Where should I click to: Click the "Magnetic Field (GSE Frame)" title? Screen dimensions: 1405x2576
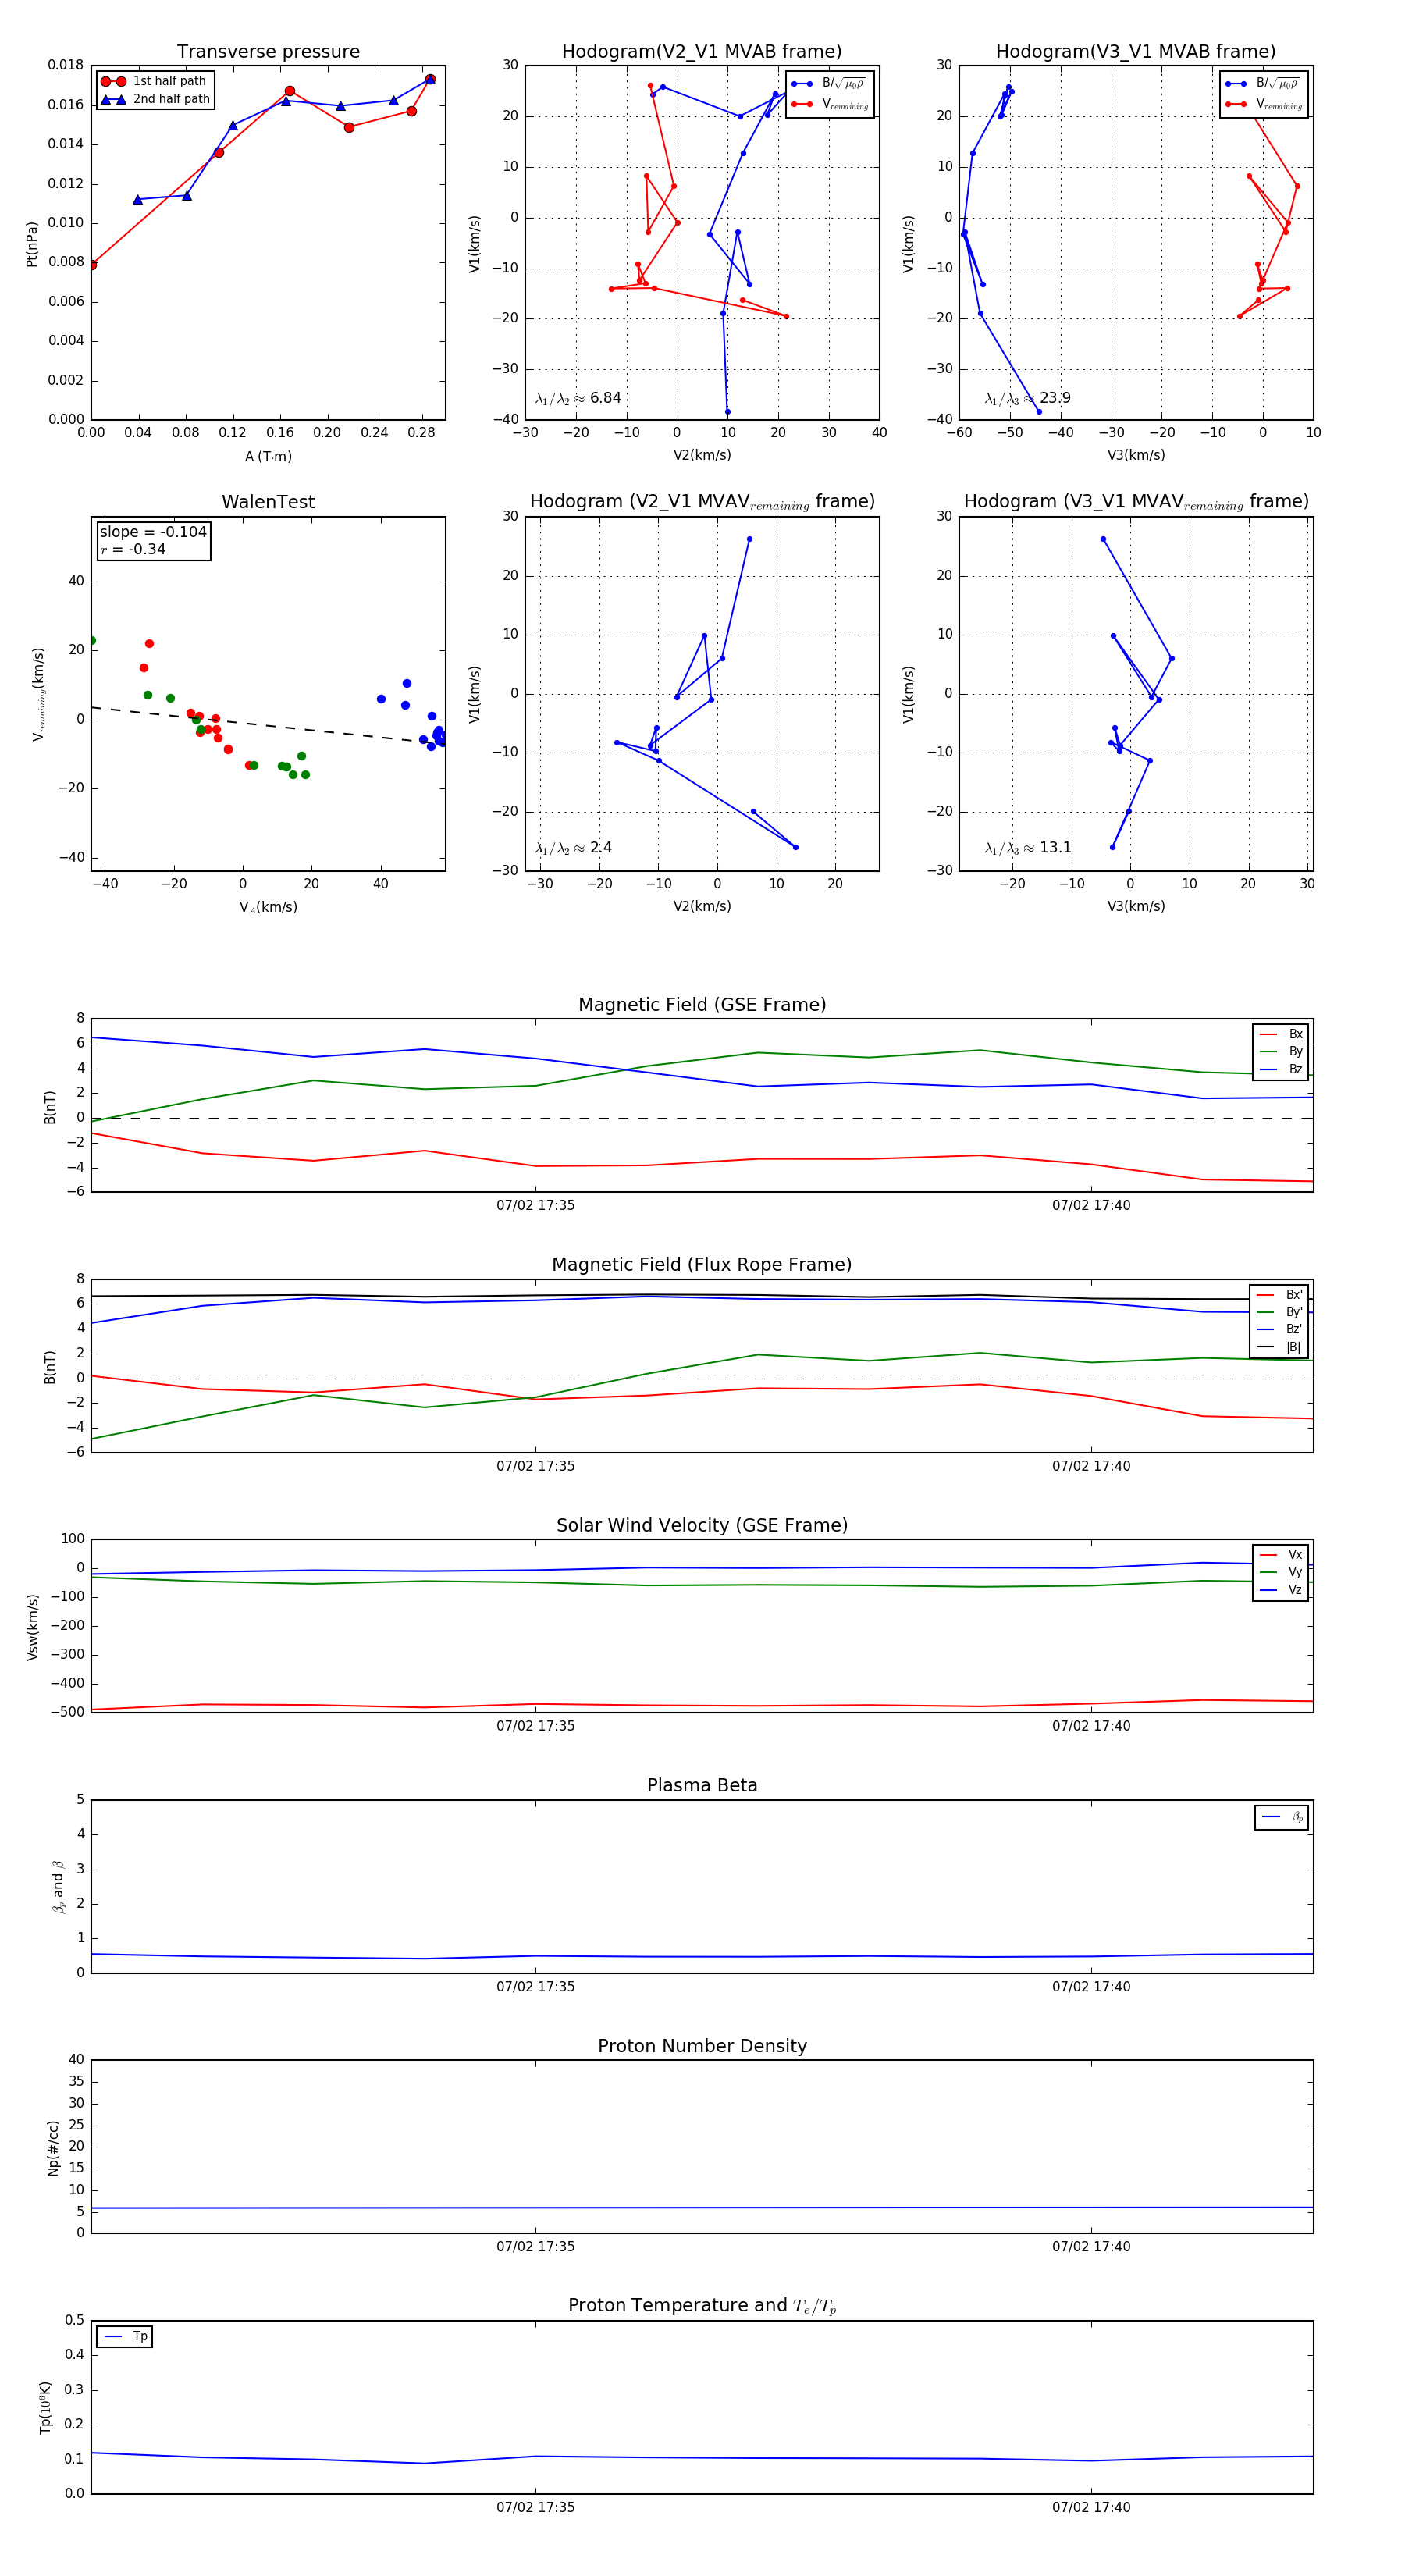click(x=702, y=1005)
